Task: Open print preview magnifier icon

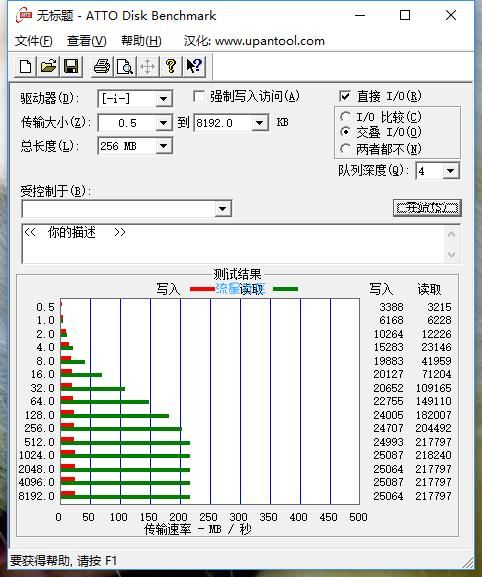Action: point(125,67)
